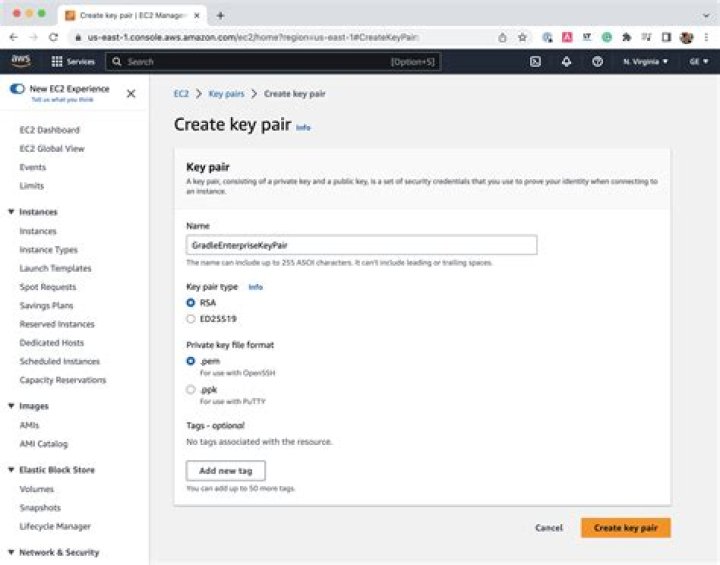
Task: Bookmark this page with the star icon
Action: [522, 37]
